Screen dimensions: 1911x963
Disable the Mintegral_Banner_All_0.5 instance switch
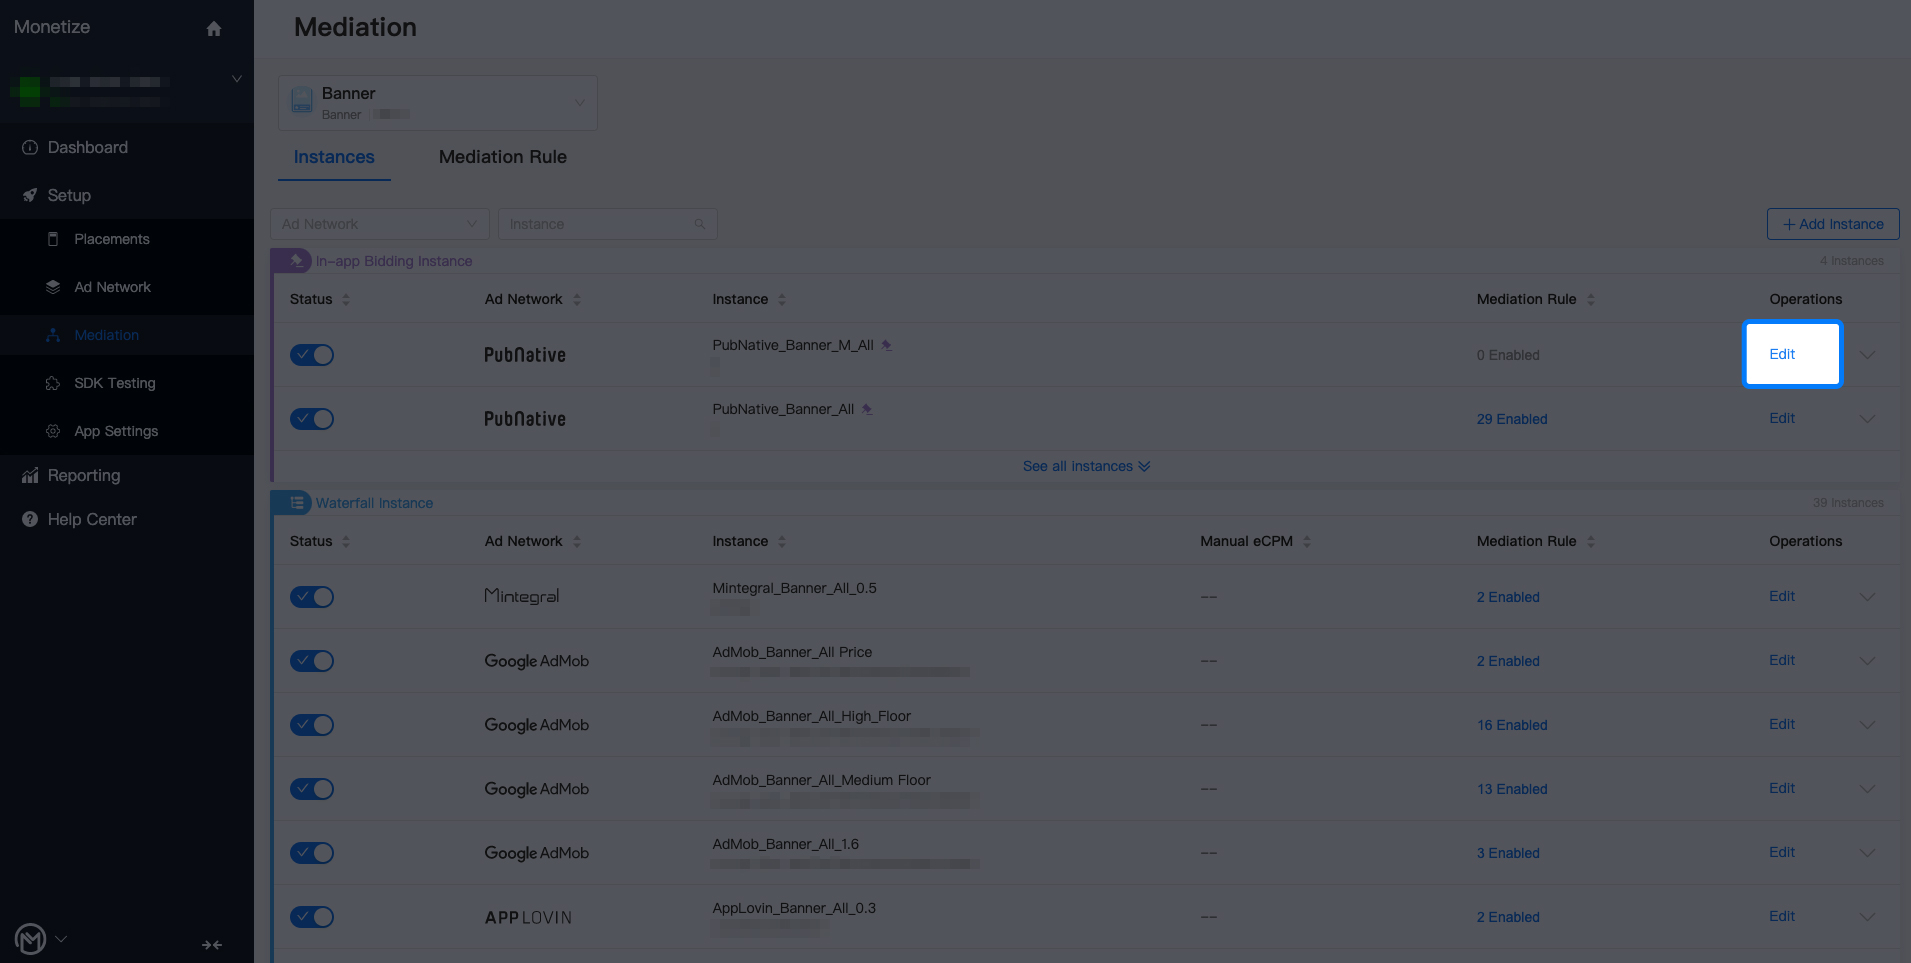tap(312, 597)
